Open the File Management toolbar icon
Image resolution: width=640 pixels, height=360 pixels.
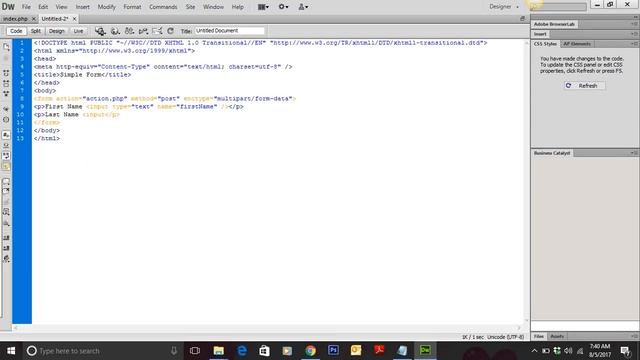click(100, 31)
